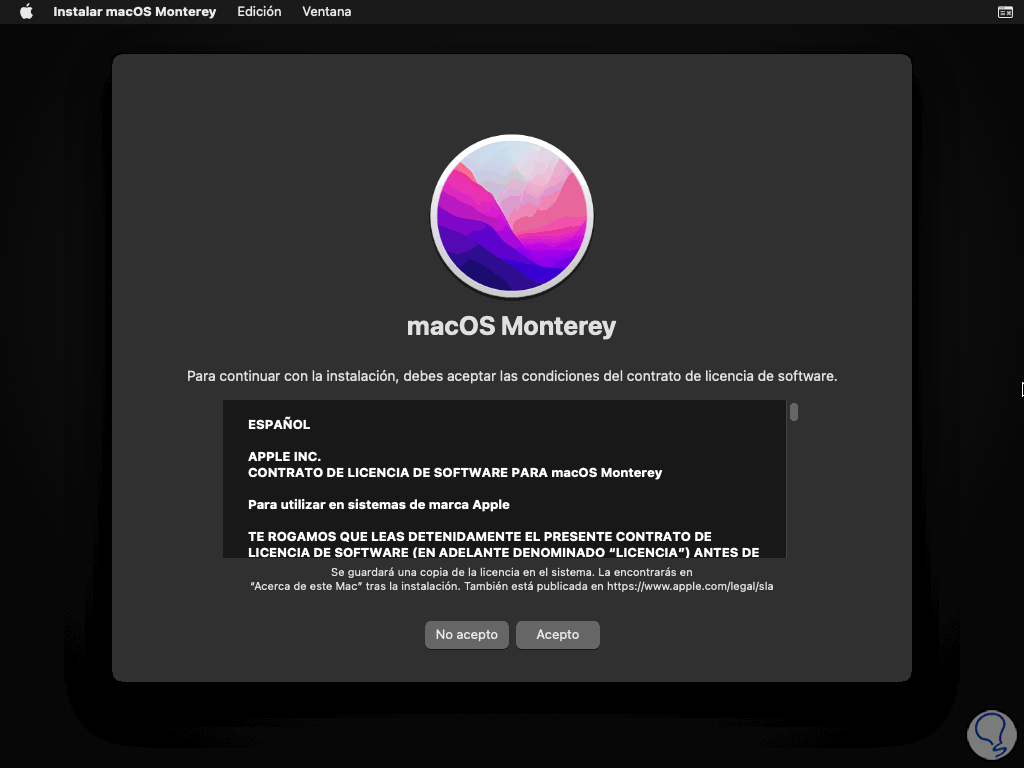
Task: Click the macOS Monterey title text
Action: tap(511, 326)
